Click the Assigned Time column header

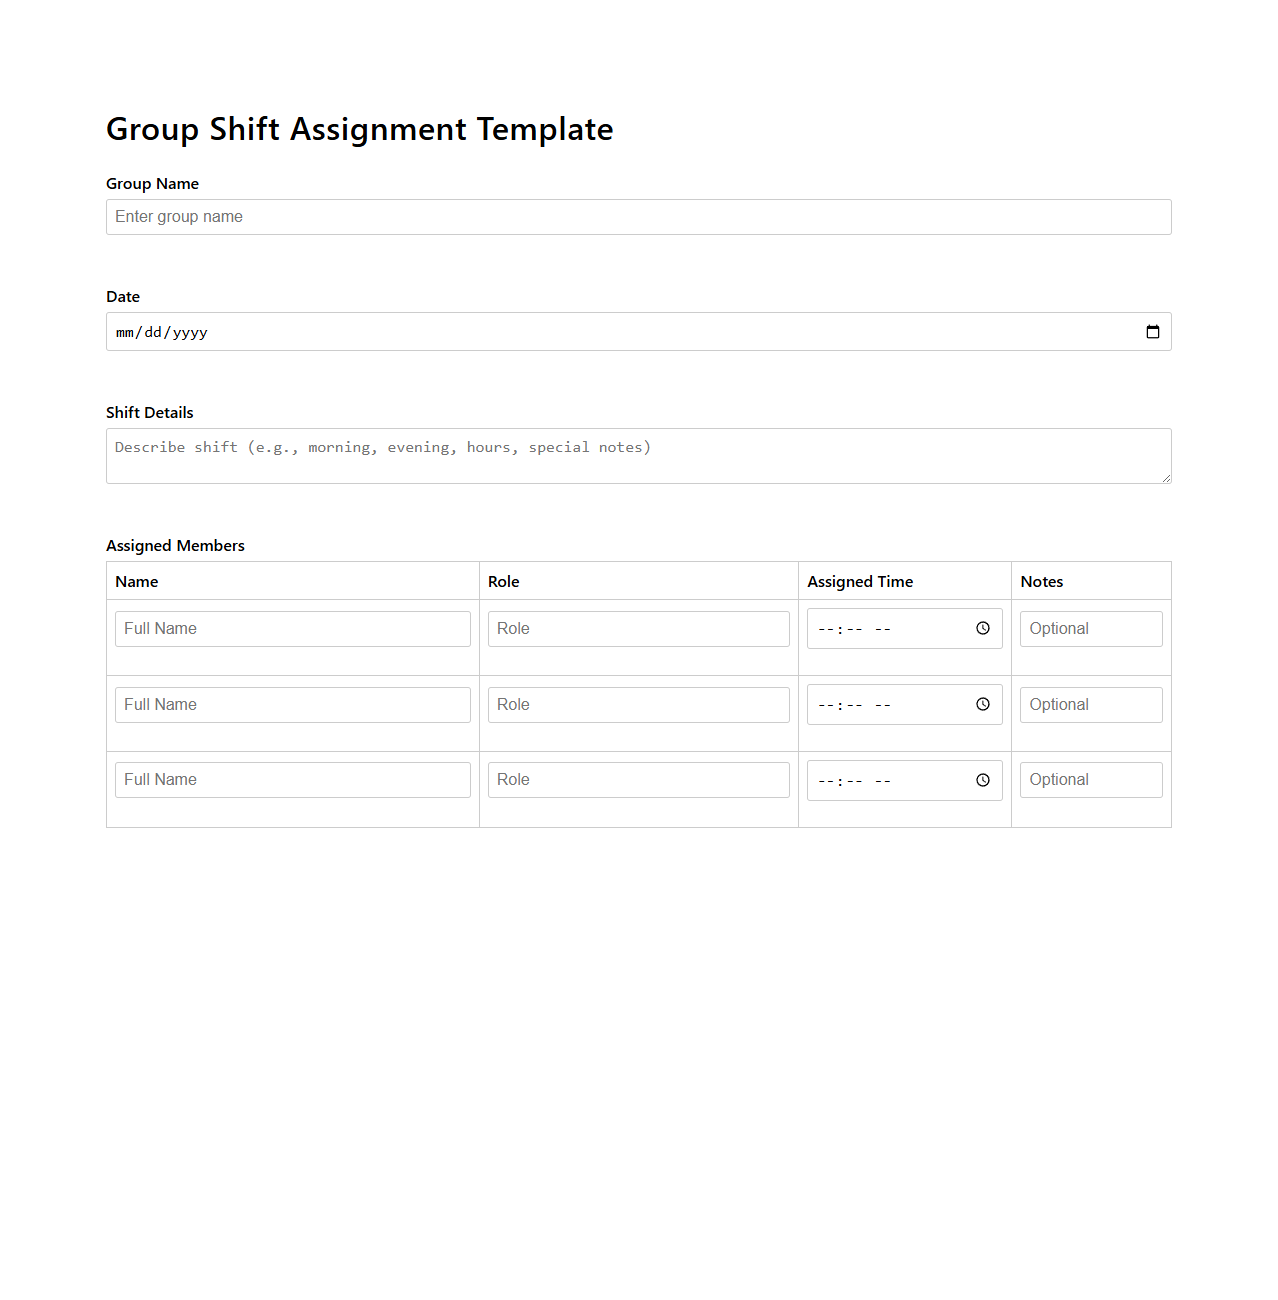point(859,581)
